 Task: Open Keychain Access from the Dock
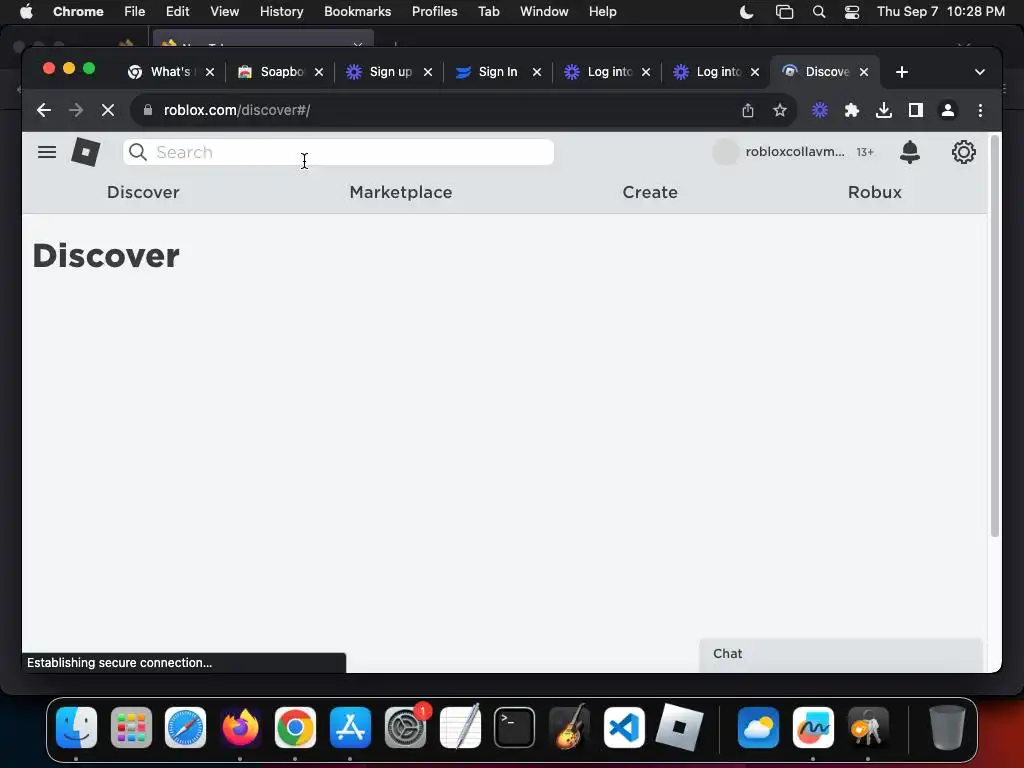867,727
